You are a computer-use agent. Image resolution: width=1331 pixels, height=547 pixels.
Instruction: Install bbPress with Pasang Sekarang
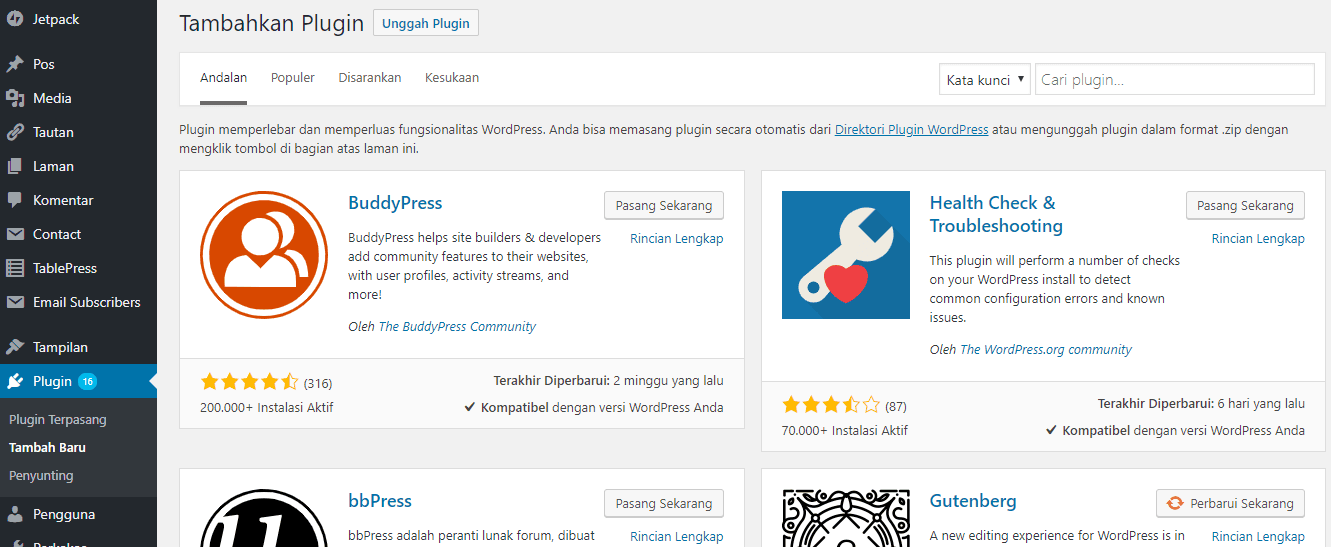point(664,503)
